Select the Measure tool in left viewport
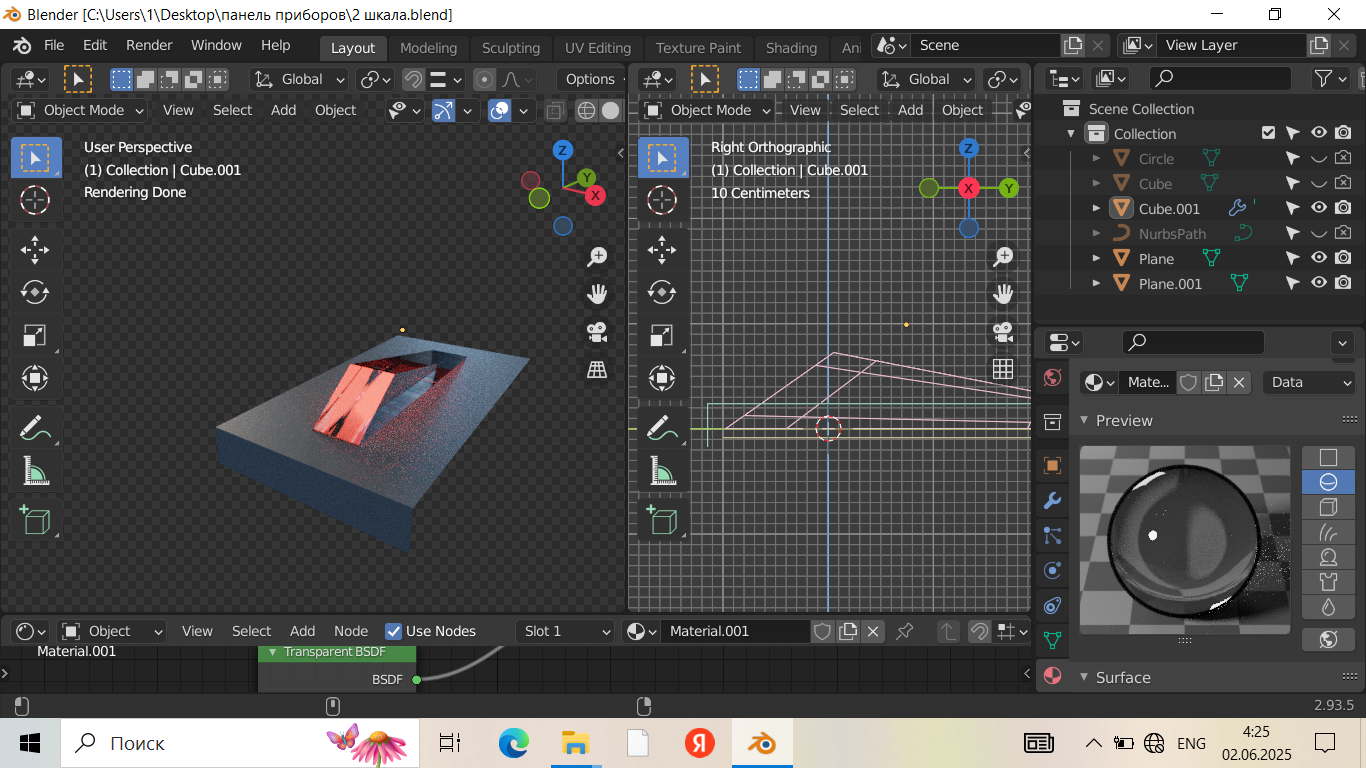 pyautogui.click(x=35, y=470)
